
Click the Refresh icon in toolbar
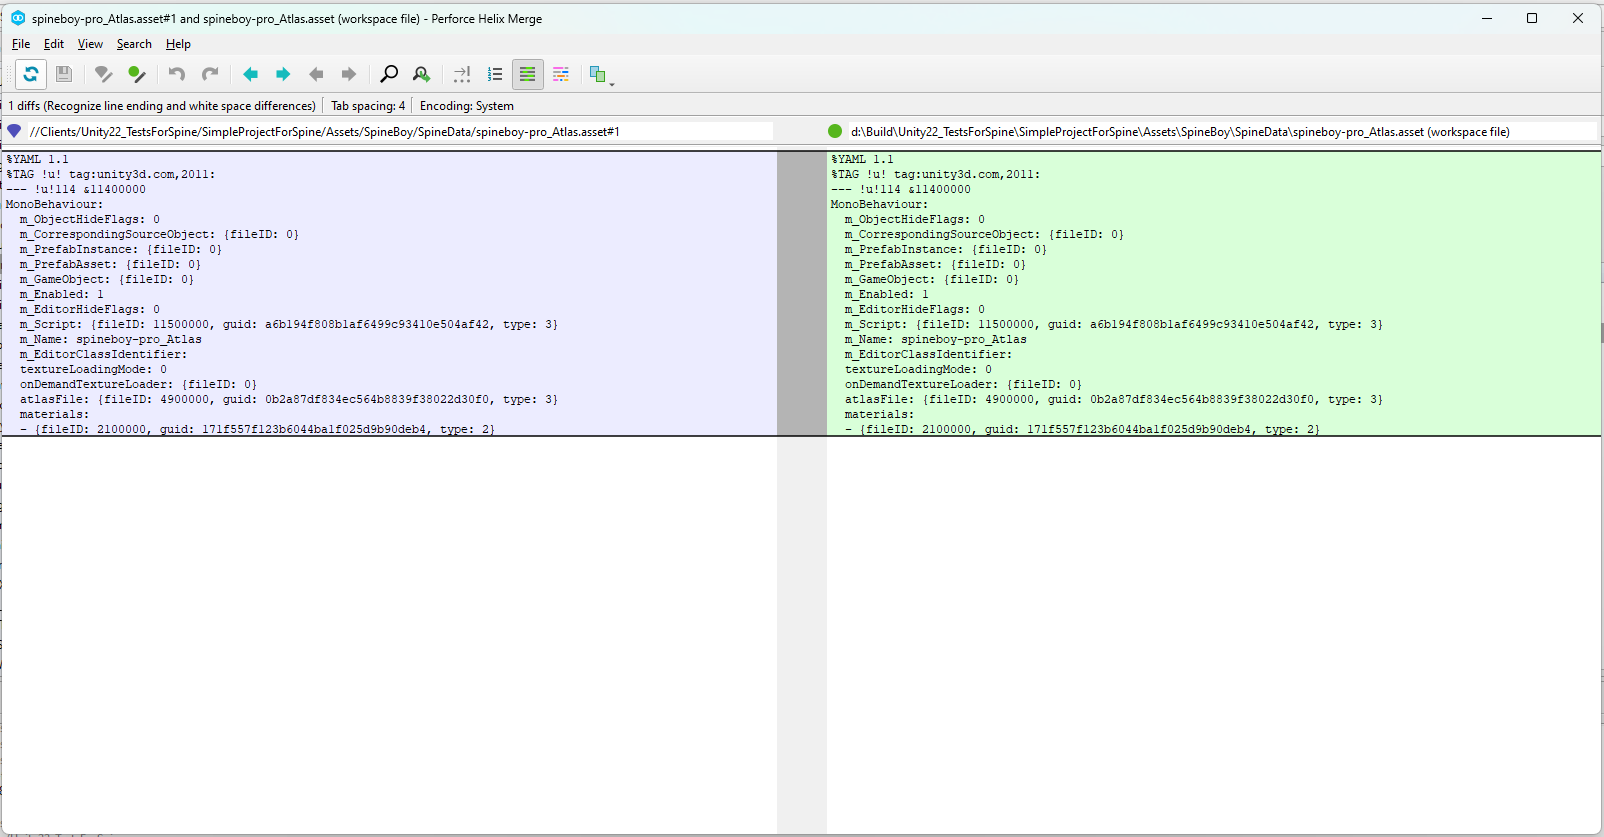click(x=31, y=74)
